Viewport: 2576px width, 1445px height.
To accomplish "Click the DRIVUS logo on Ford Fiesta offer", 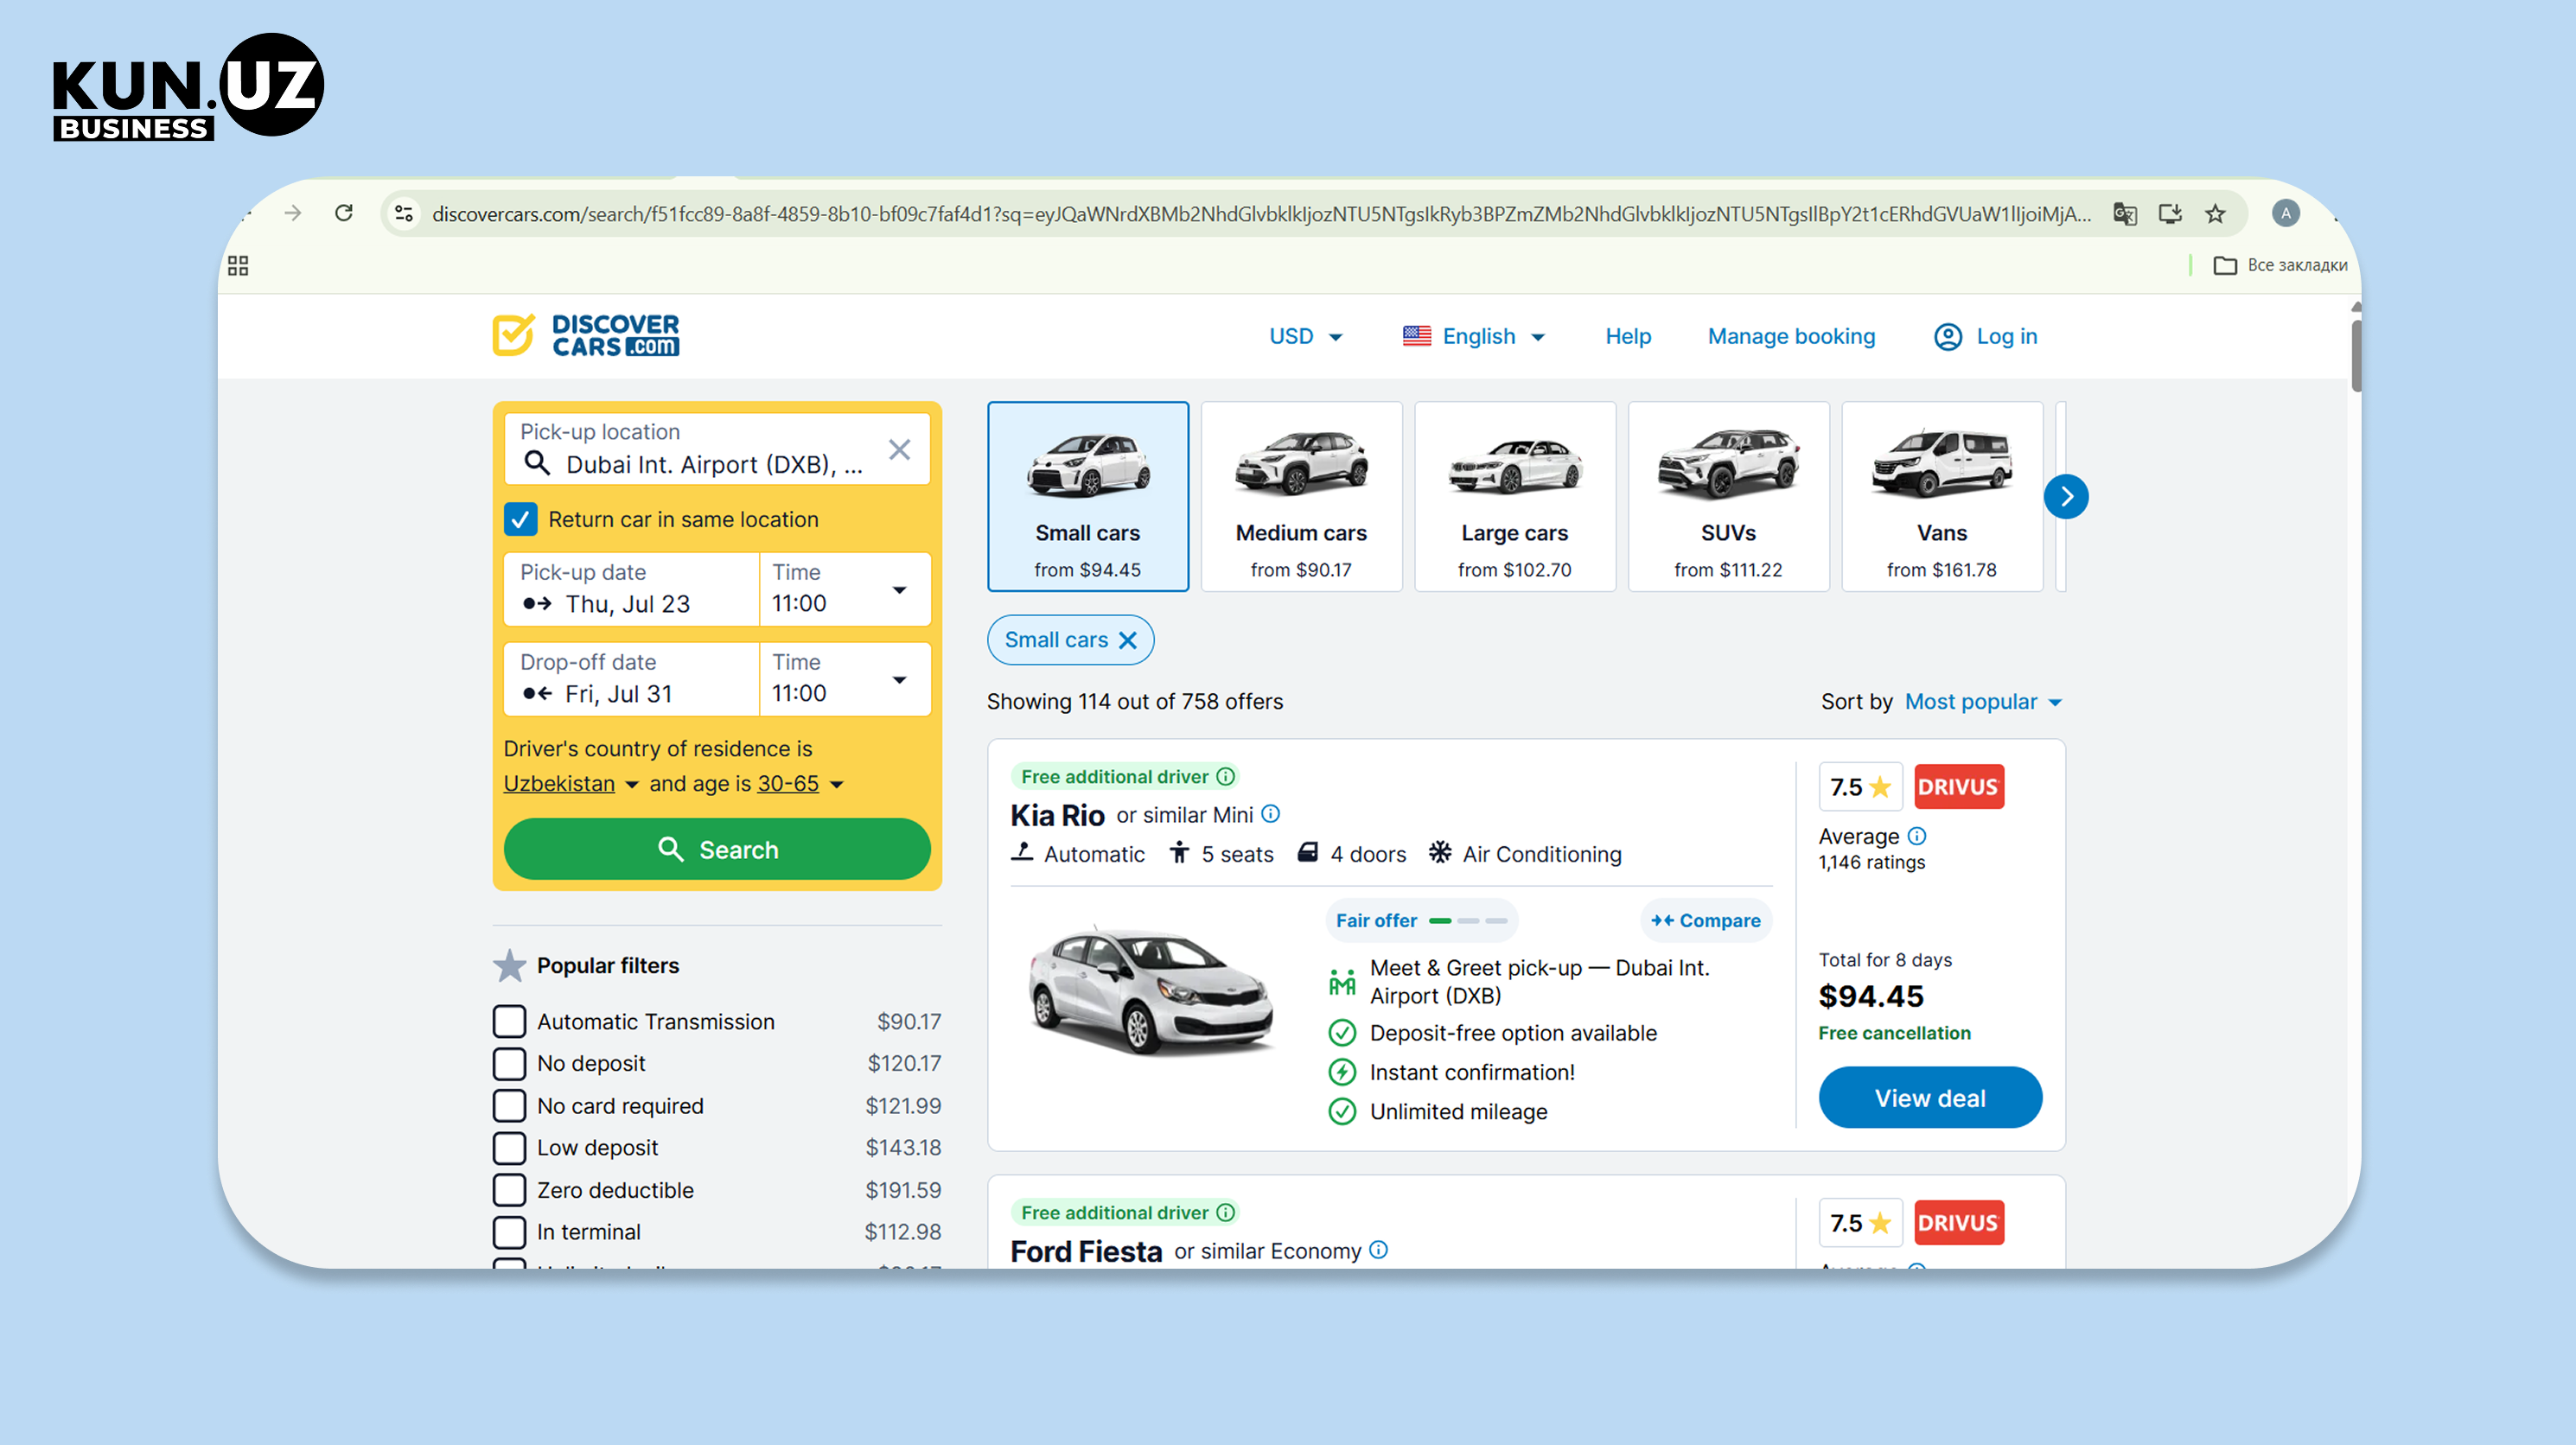I will pyautogui.click(x=1959, y=1223).
